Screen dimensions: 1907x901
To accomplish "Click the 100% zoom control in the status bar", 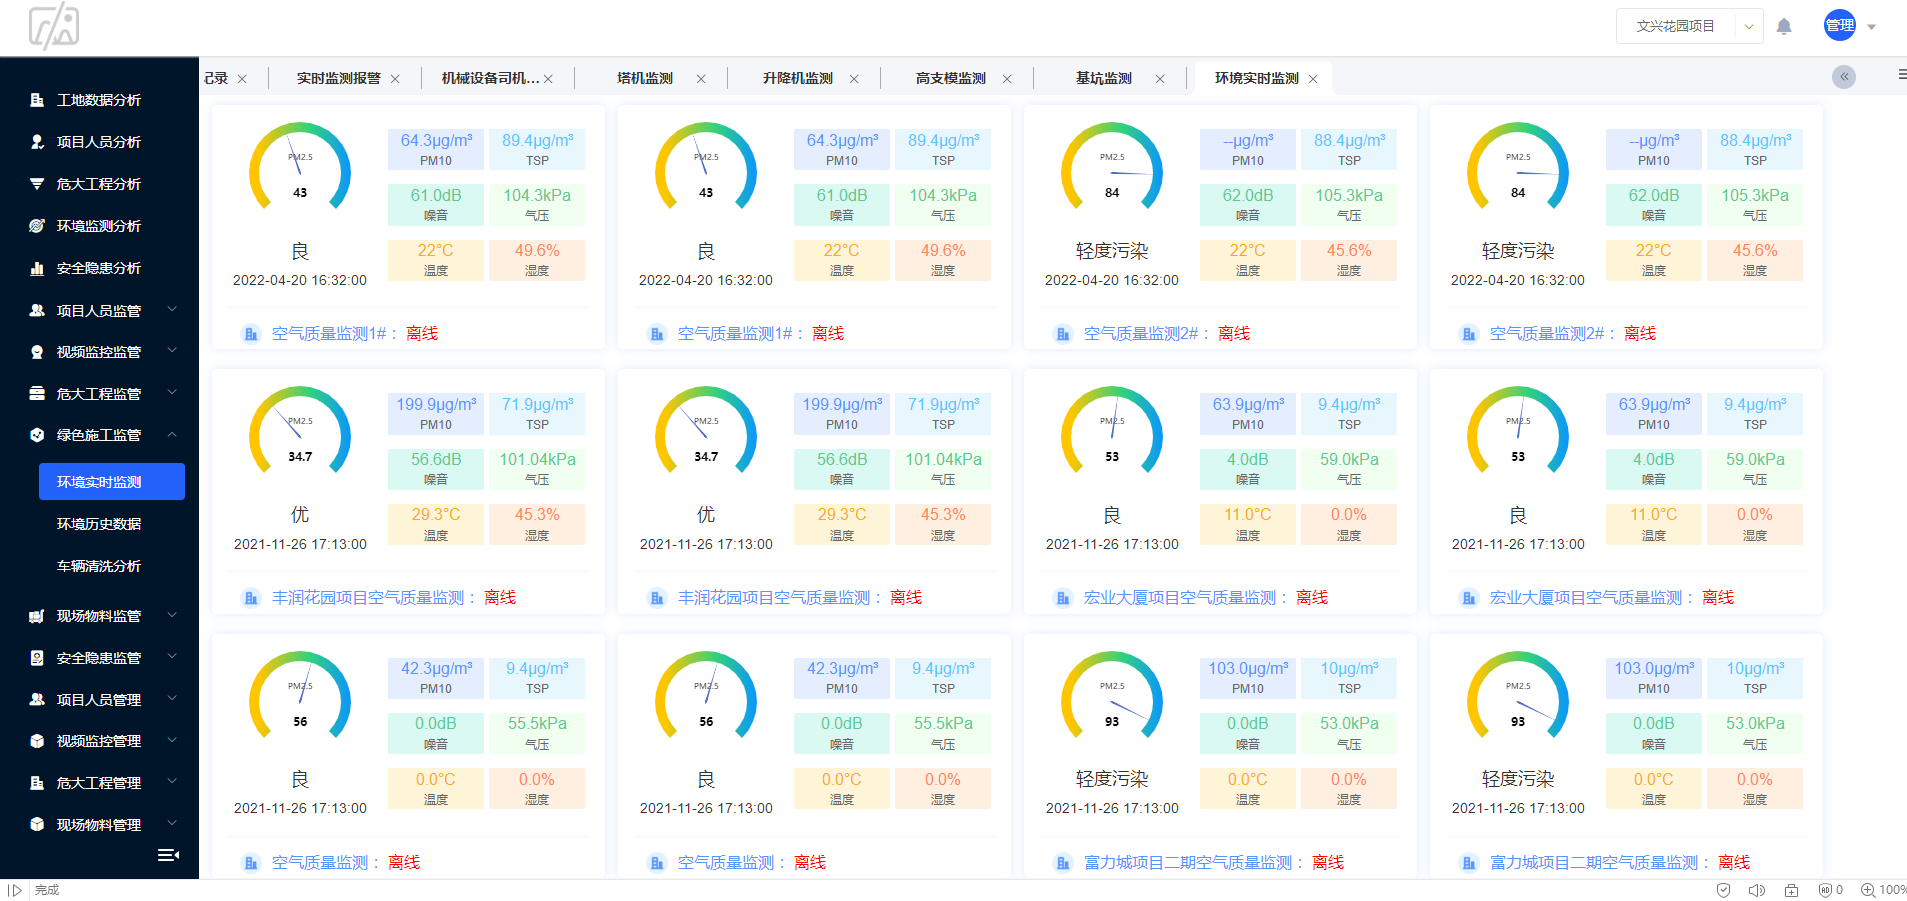I will click(1888, 889).
